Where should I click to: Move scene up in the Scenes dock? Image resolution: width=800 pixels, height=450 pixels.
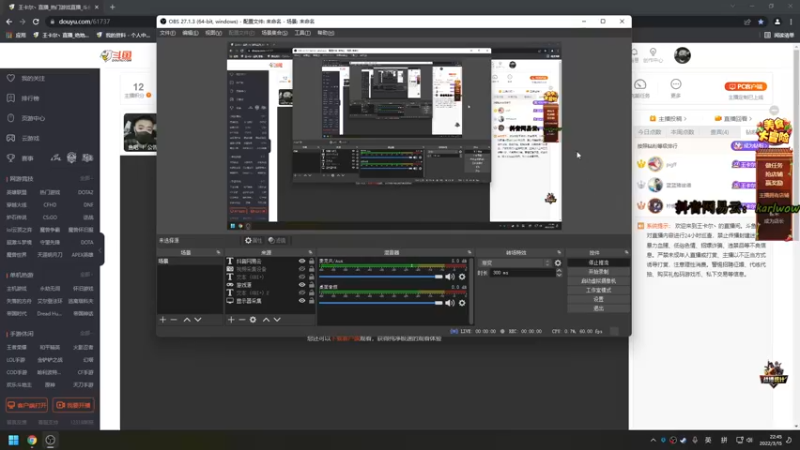187,319
